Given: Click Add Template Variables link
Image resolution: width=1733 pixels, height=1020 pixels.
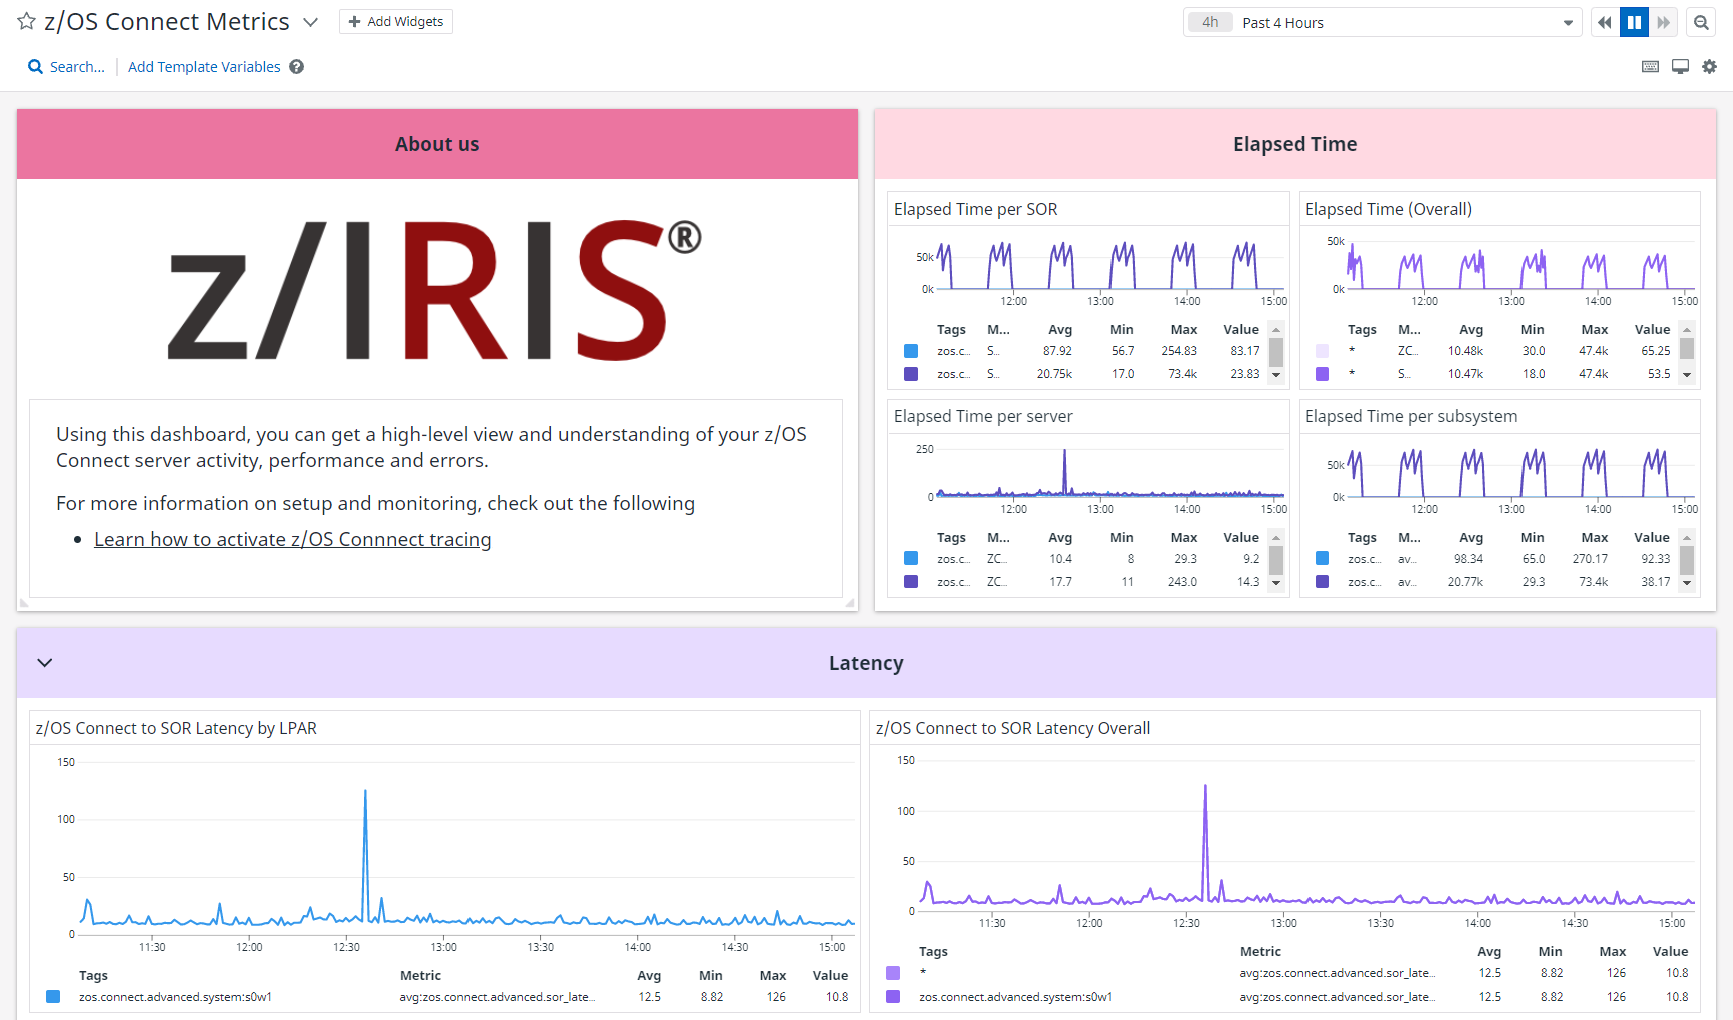Looking at the screenshot, I should coord(204,67).
